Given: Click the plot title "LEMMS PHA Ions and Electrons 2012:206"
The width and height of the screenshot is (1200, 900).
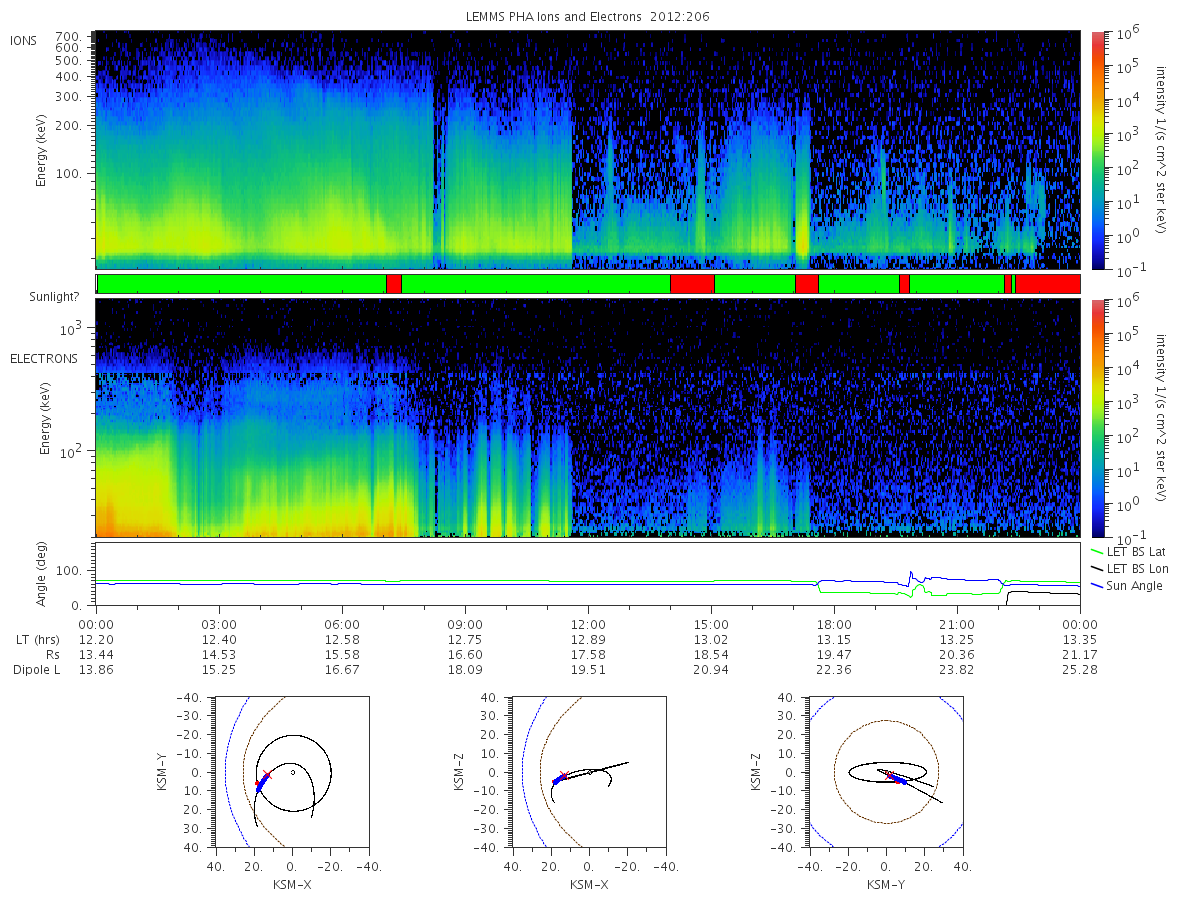Looking at the screenshot, I should 588,17.
